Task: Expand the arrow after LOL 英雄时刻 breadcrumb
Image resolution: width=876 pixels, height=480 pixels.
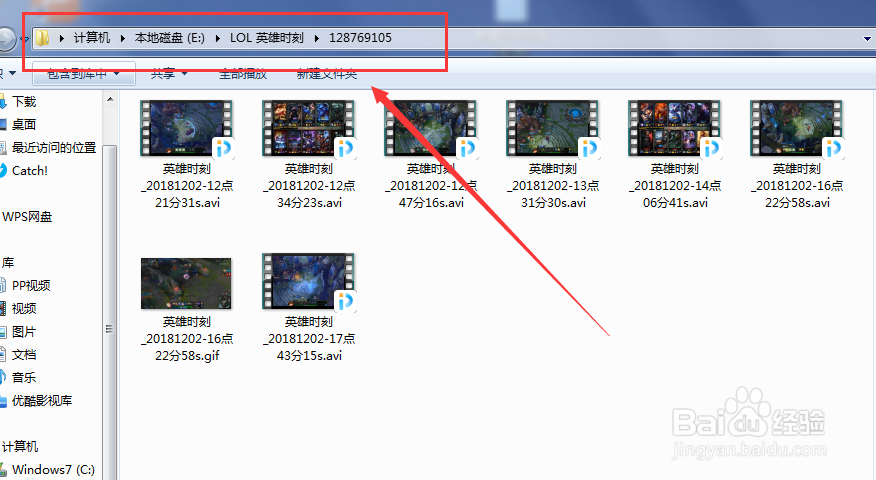Action: point(317,38)
